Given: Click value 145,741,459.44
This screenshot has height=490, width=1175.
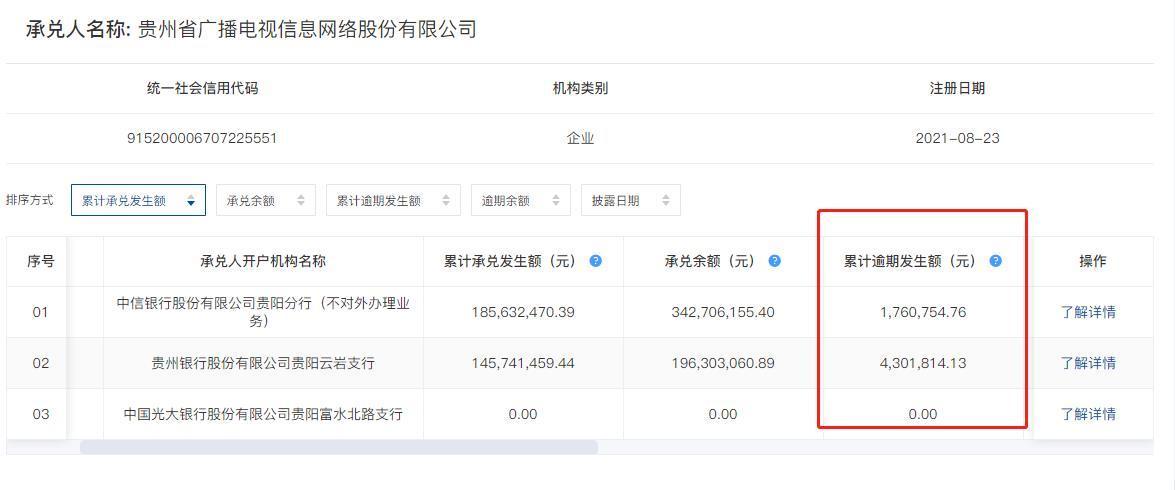Looking at the screenshot, I should 523,363.
